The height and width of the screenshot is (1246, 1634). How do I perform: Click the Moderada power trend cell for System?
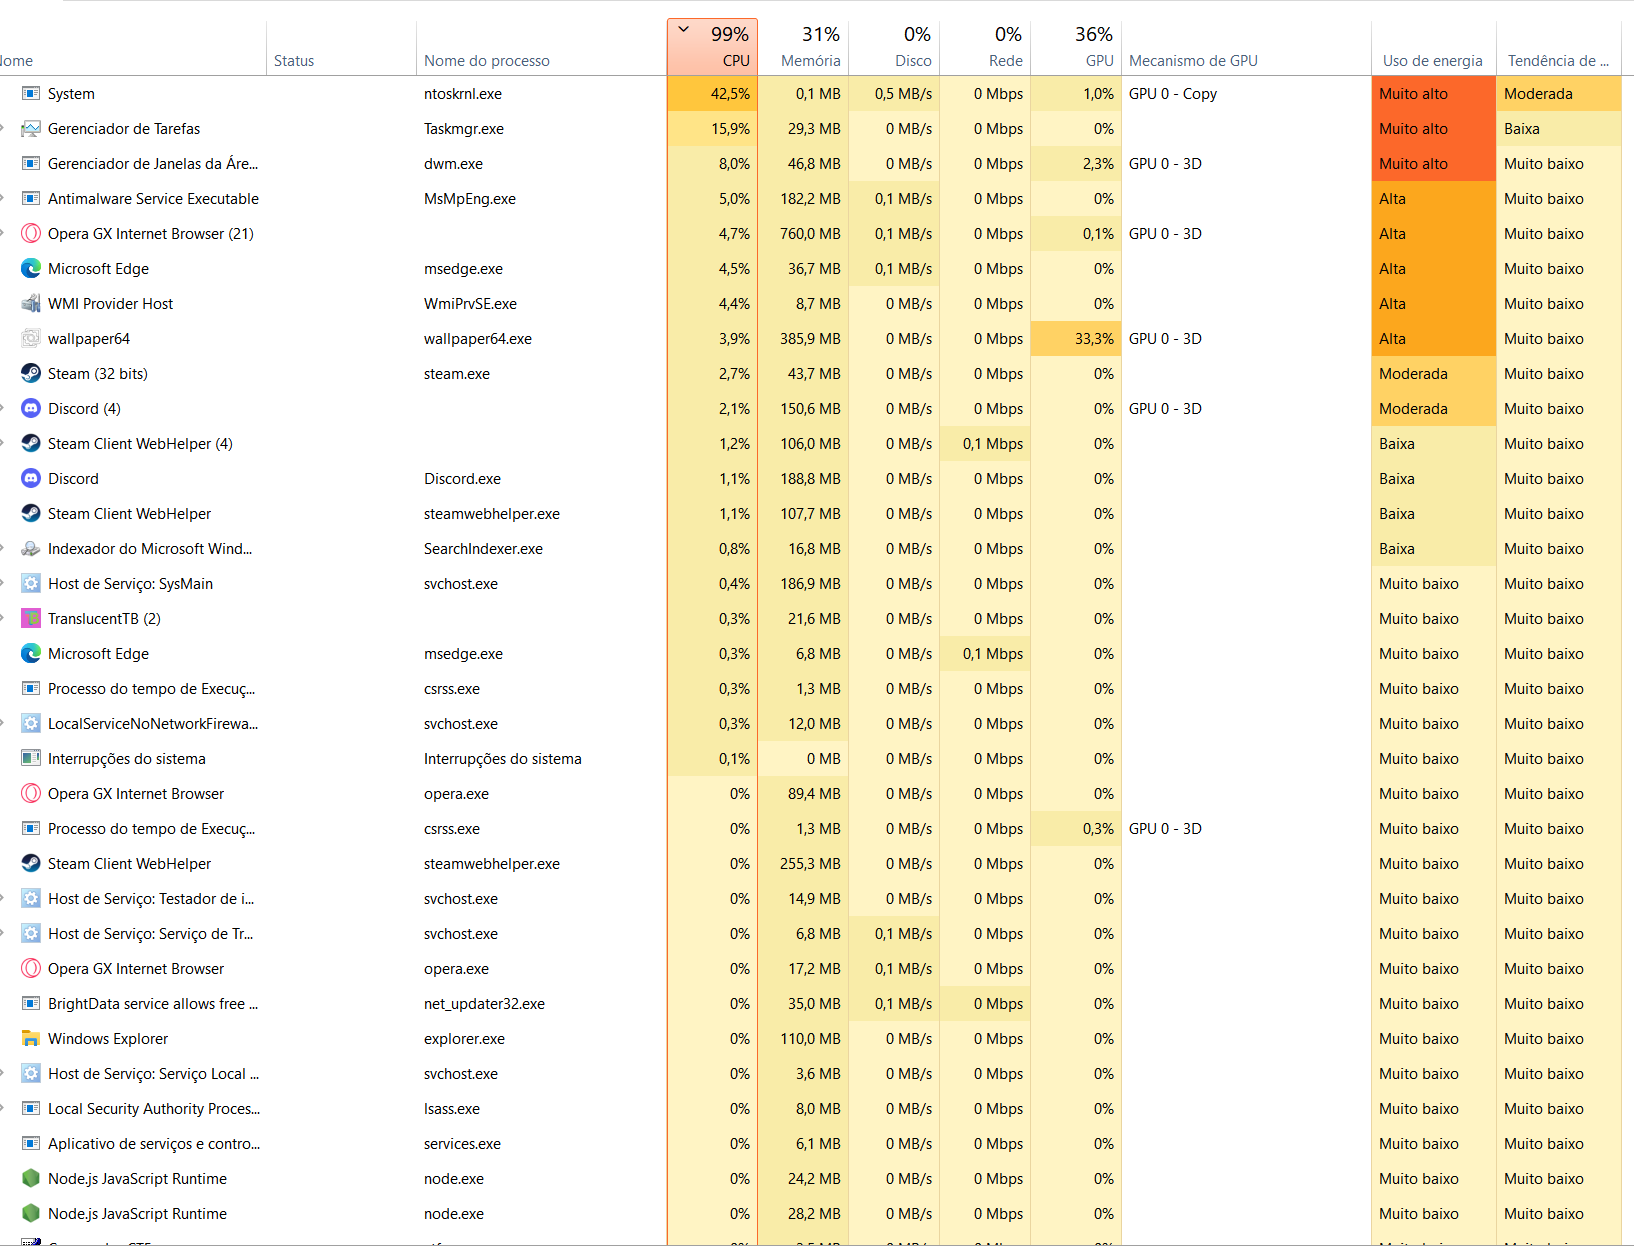tap(1558, 94)
